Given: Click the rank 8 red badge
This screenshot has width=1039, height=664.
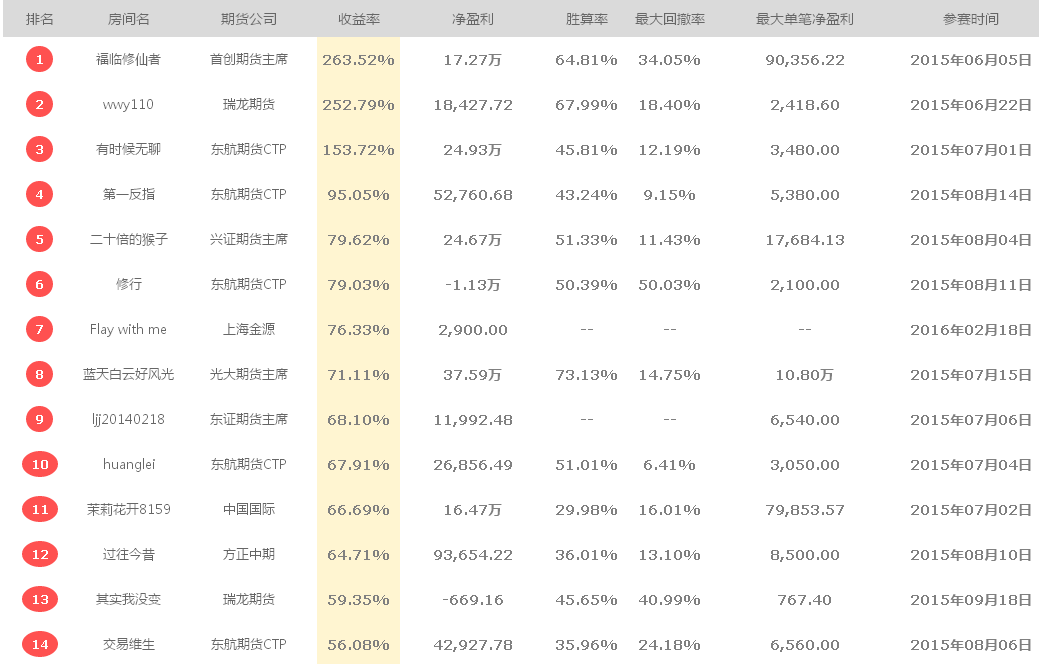Looking at the screenshot, I should 39,374.
